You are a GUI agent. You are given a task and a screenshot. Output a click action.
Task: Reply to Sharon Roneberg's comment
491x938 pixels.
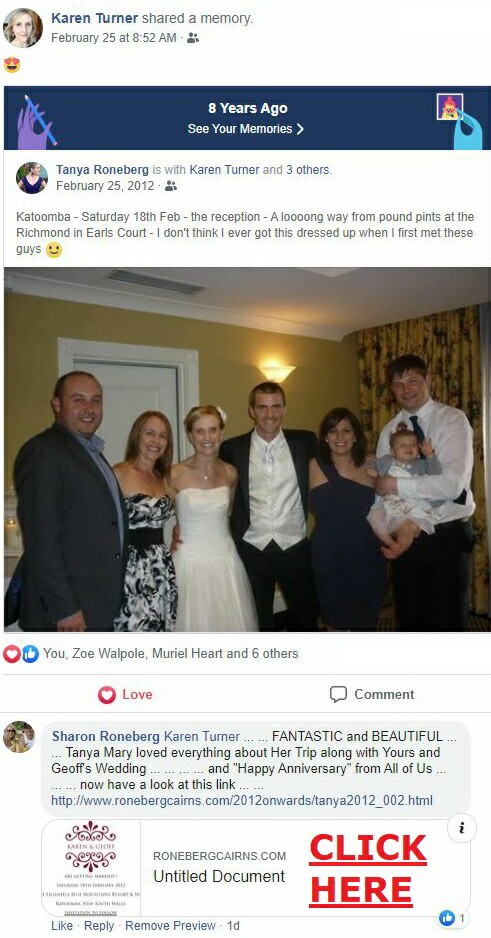pos(99,925)
